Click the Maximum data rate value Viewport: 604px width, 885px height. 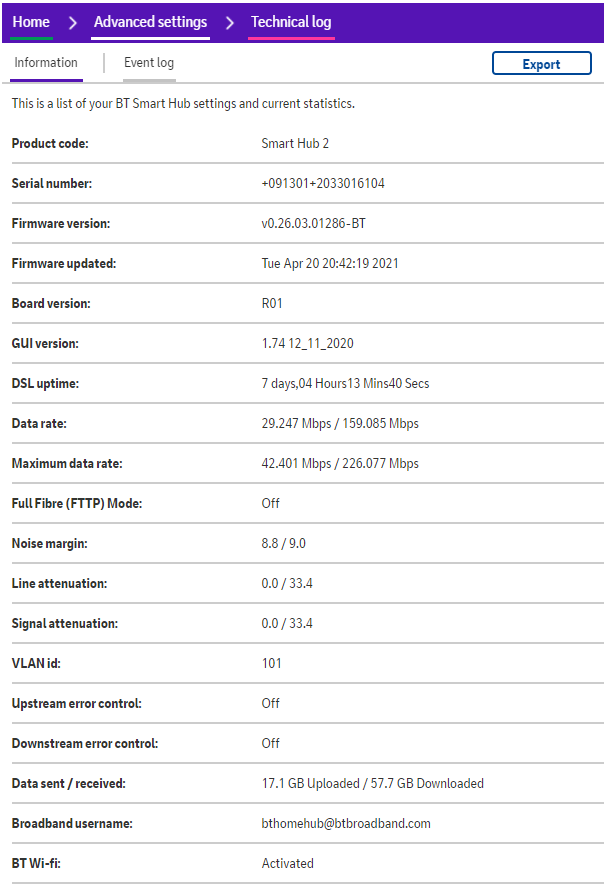[340, 464]
